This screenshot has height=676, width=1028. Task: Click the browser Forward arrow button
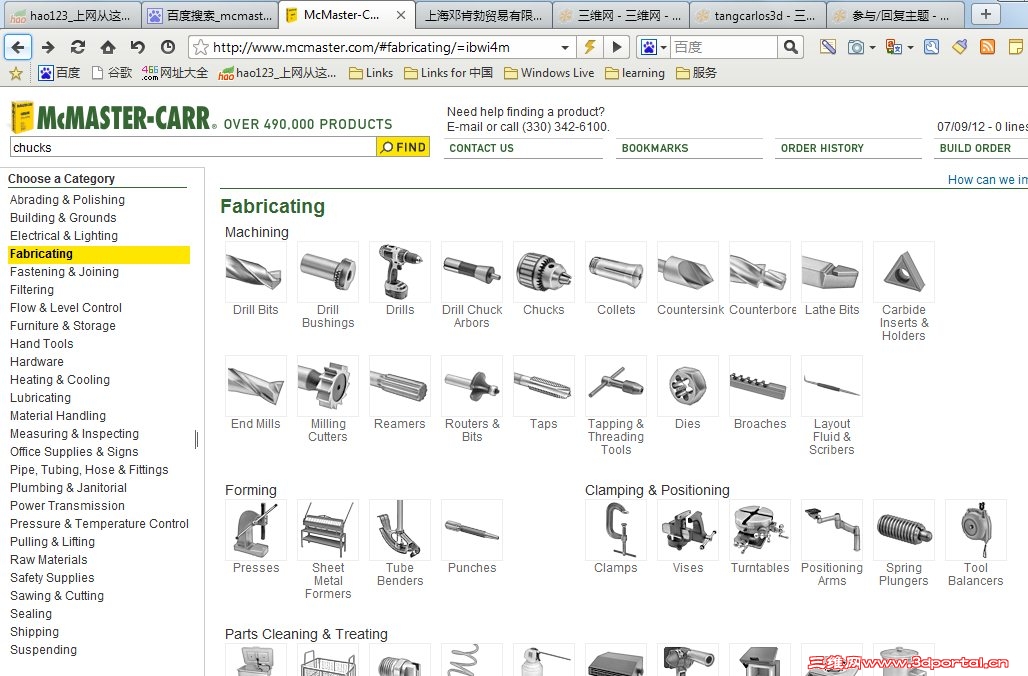point(48,47)
